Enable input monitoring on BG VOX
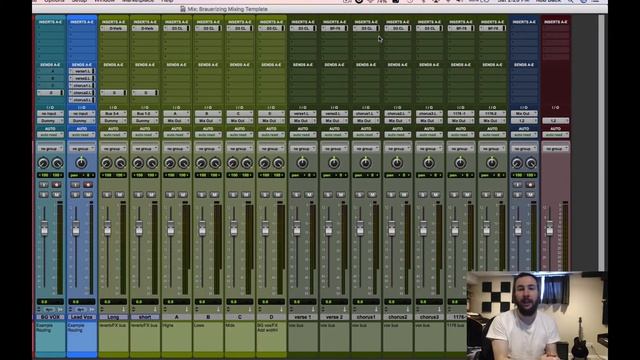The image size is (640, 360). point(44,185)
